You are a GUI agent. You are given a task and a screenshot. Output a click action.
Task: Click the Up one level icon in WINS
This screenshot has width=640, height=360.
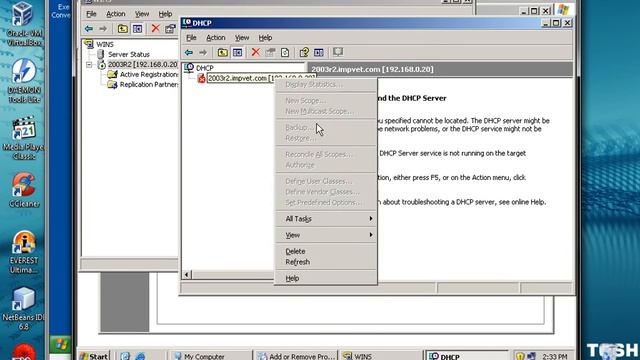tap(122, 29)
